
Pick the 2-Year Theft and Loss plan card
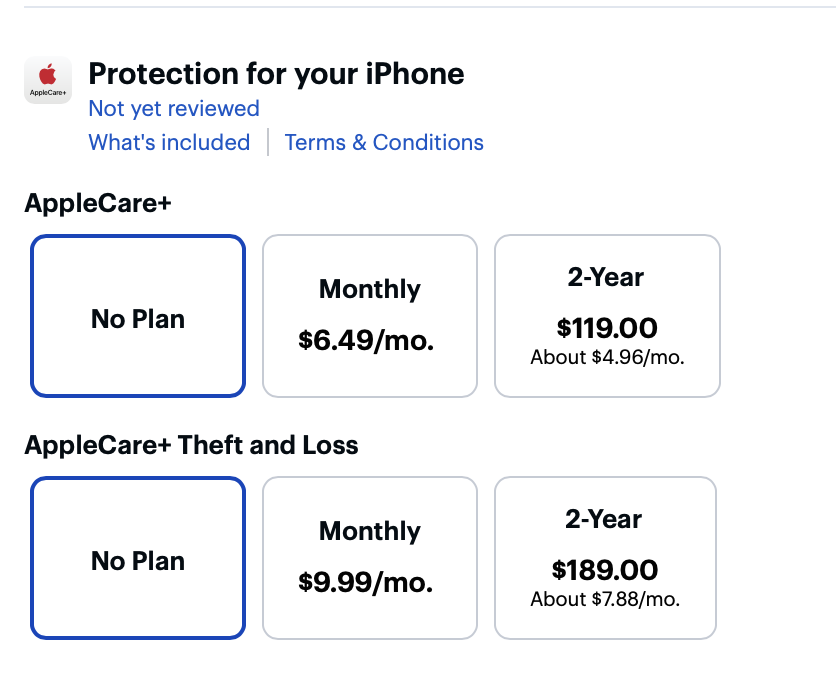[x=605, y=558]
